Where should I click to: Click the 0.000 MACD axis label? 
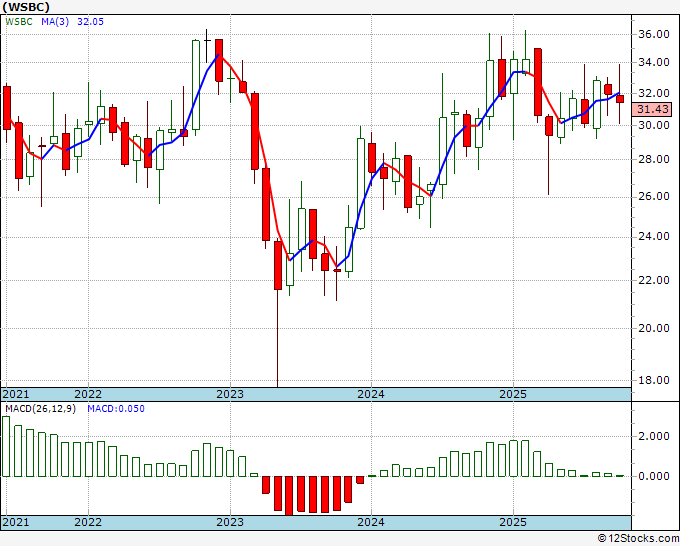[654, 476]
